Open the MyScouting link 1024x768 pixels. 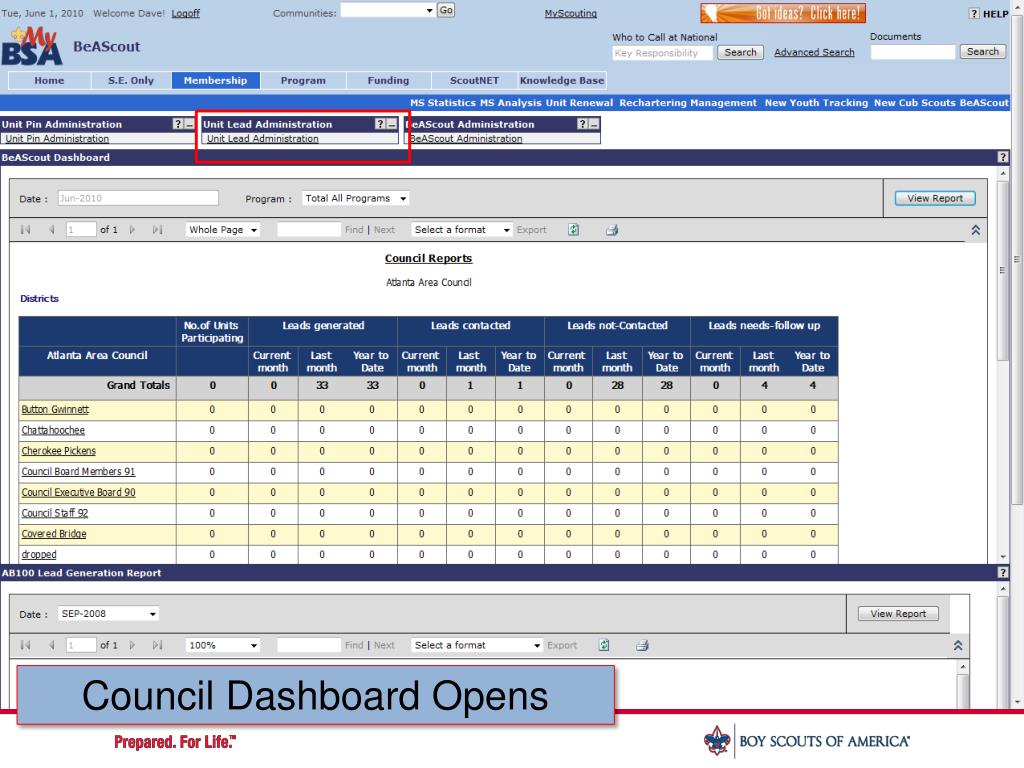(x=571, y=14)
